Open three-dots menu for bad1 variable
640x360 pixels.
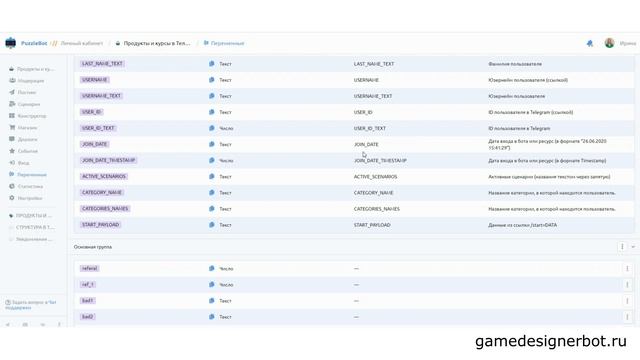tap(627, 301)
